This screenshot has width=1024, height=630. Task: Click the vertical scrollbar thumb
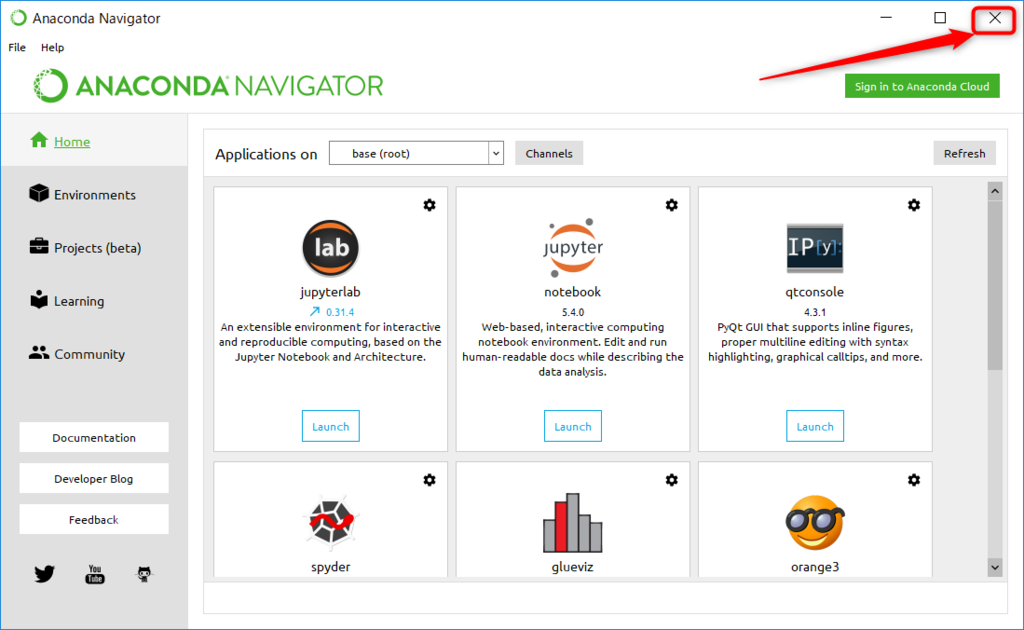(x=995, y=285)
